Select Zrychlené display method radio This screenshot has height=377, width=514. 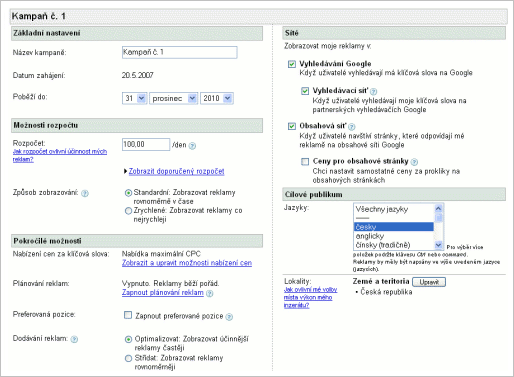[128, 211]
